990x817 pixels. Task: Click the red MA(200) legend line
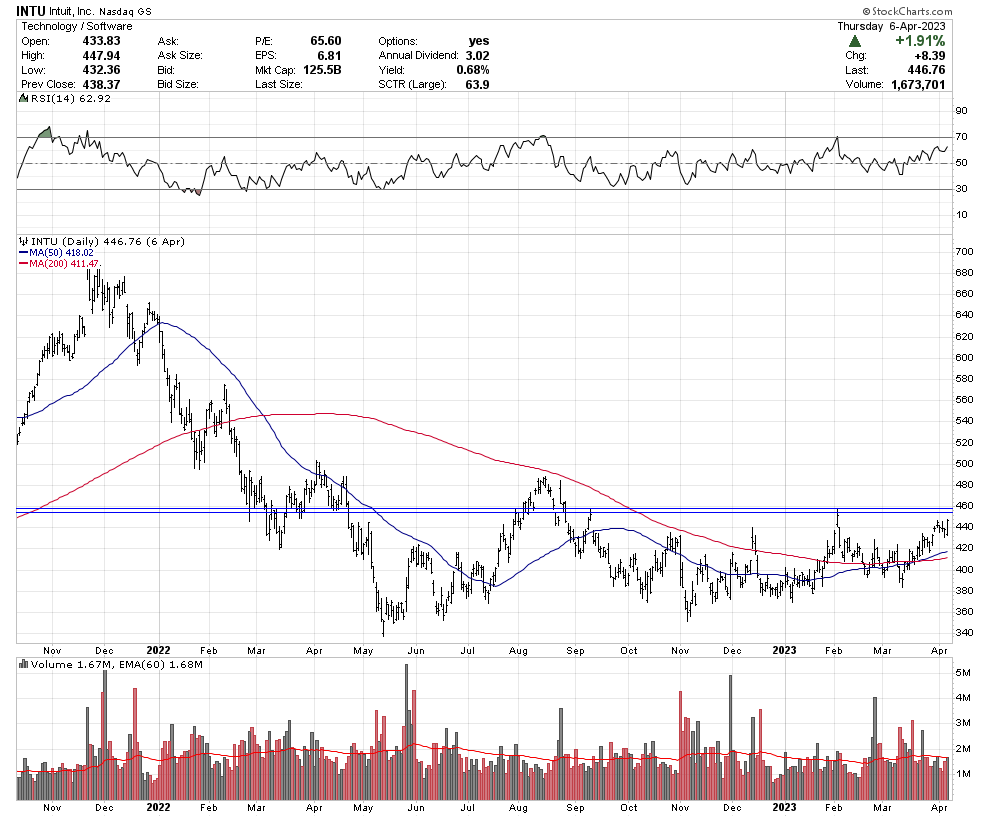[24, 263]
